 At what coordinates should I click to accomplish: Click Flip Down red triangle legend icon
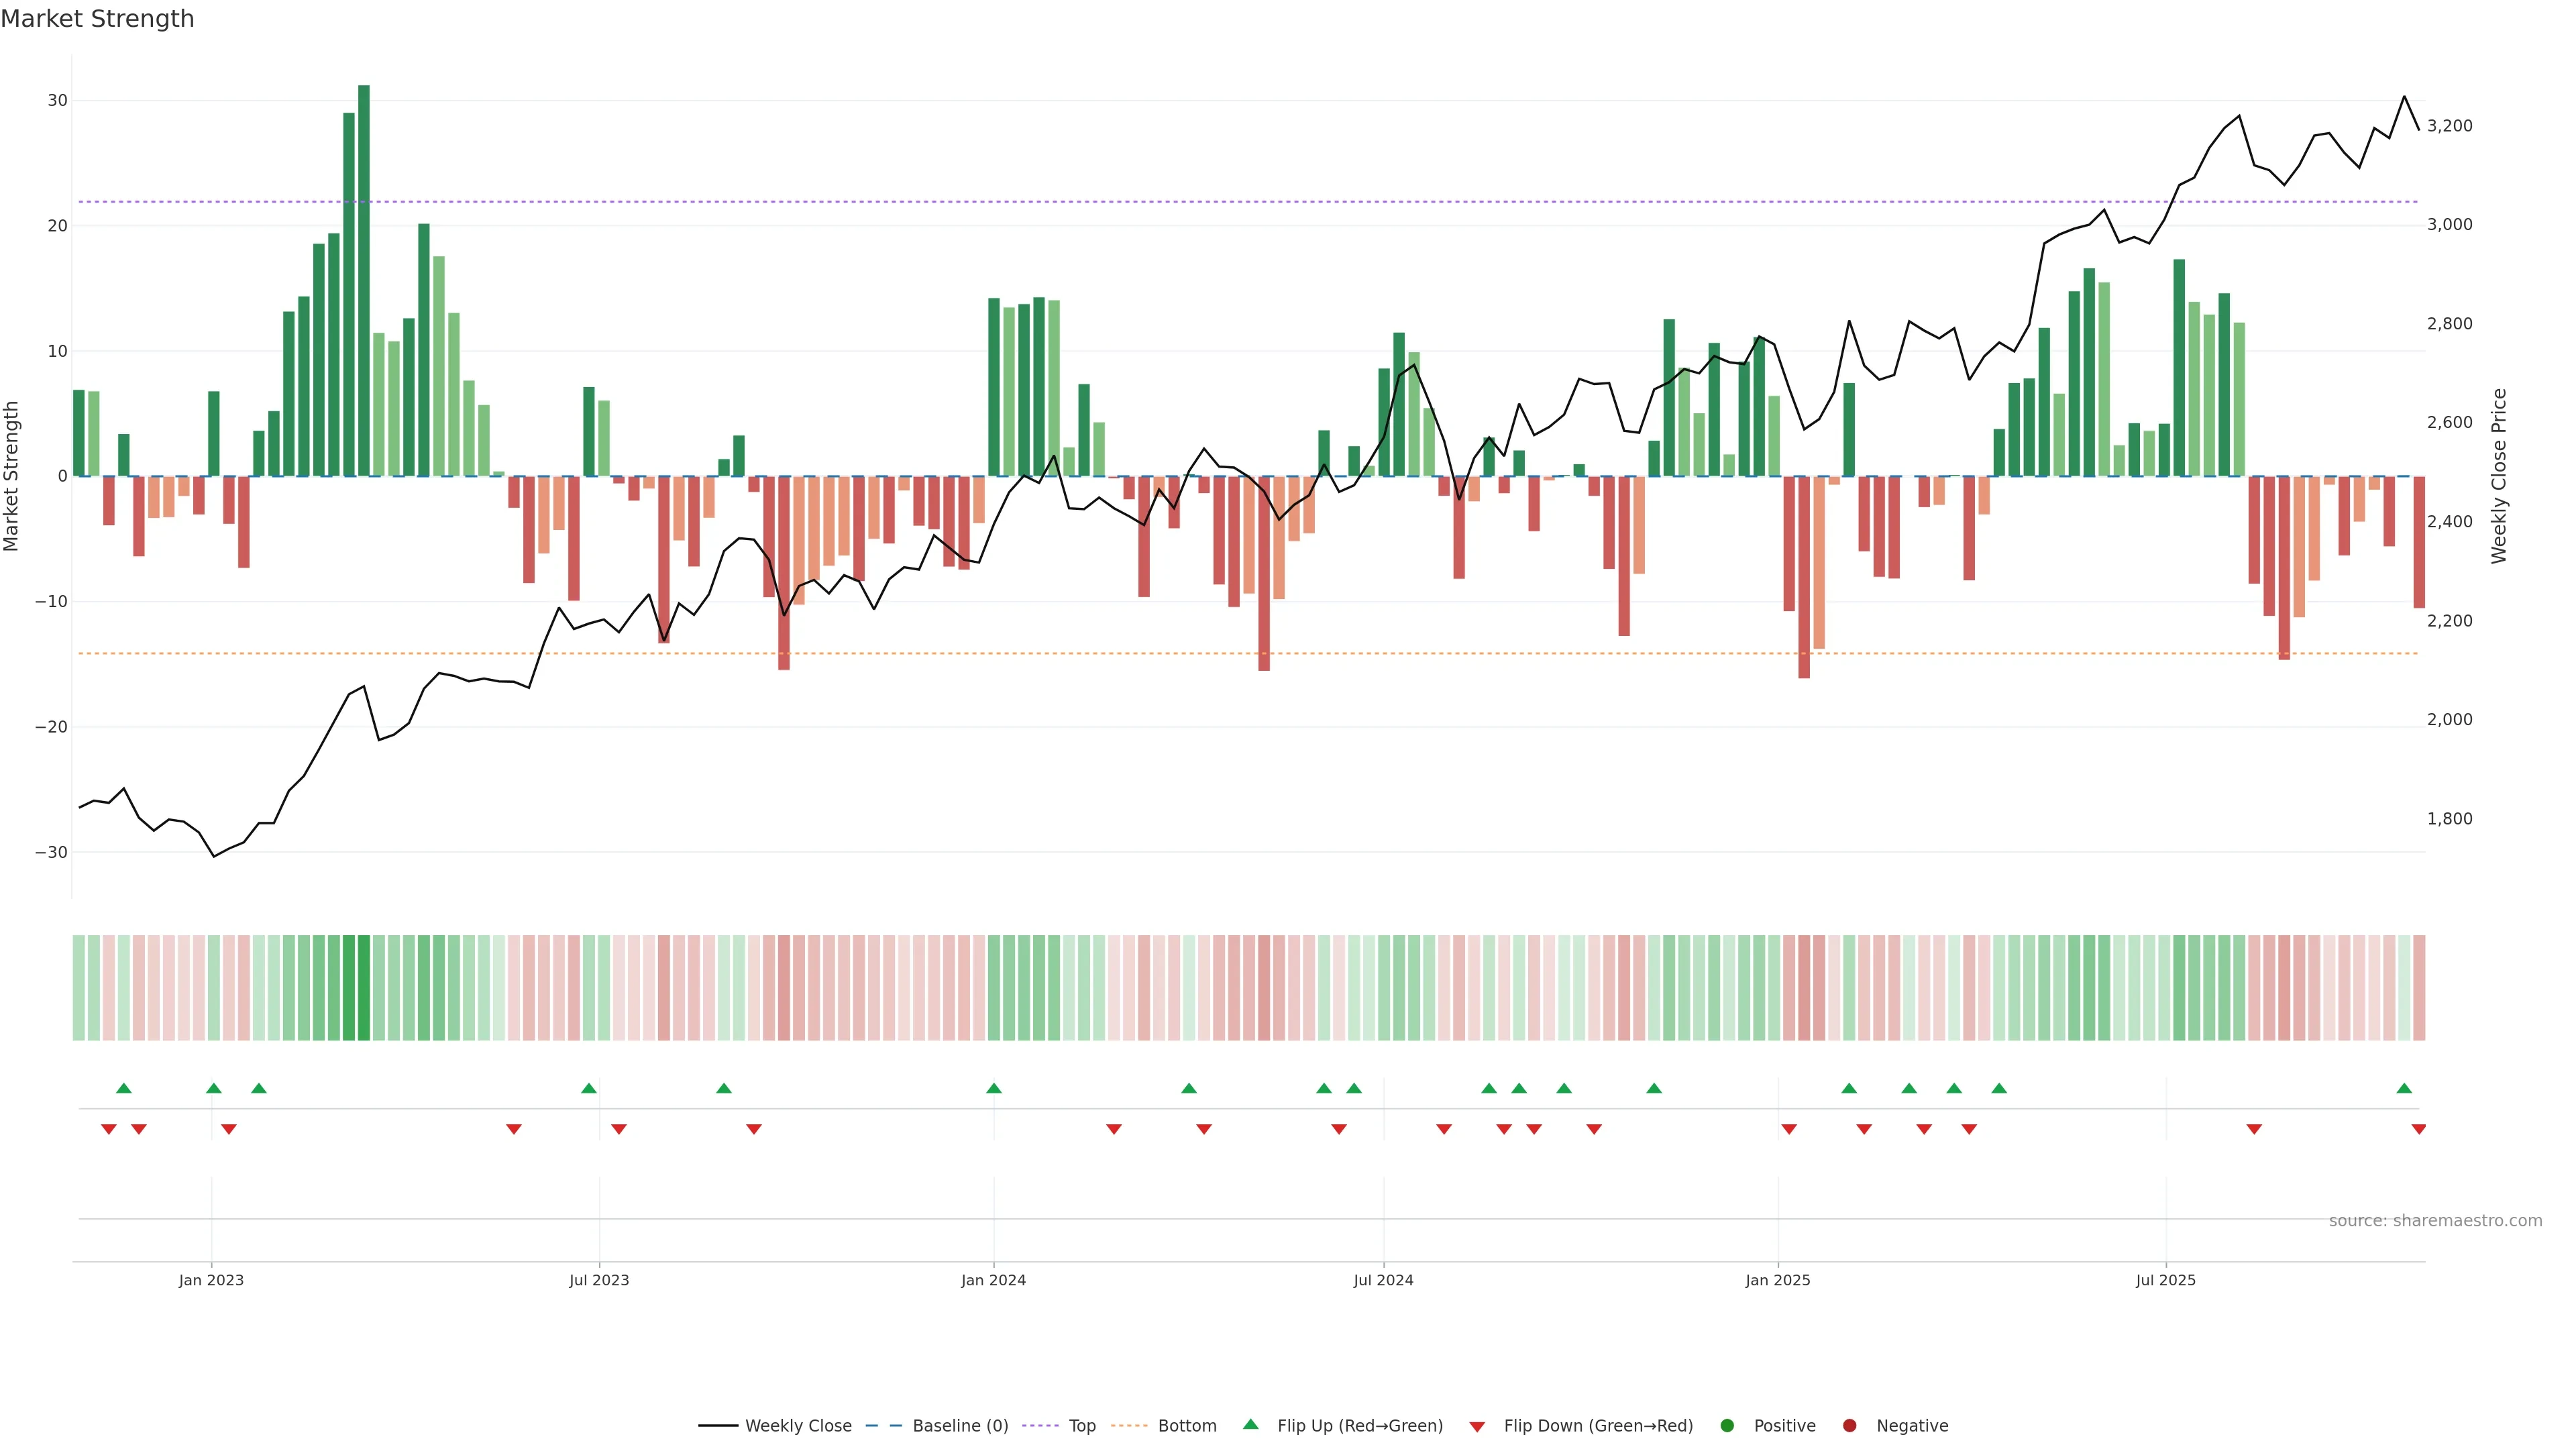click(1477, 1427)
